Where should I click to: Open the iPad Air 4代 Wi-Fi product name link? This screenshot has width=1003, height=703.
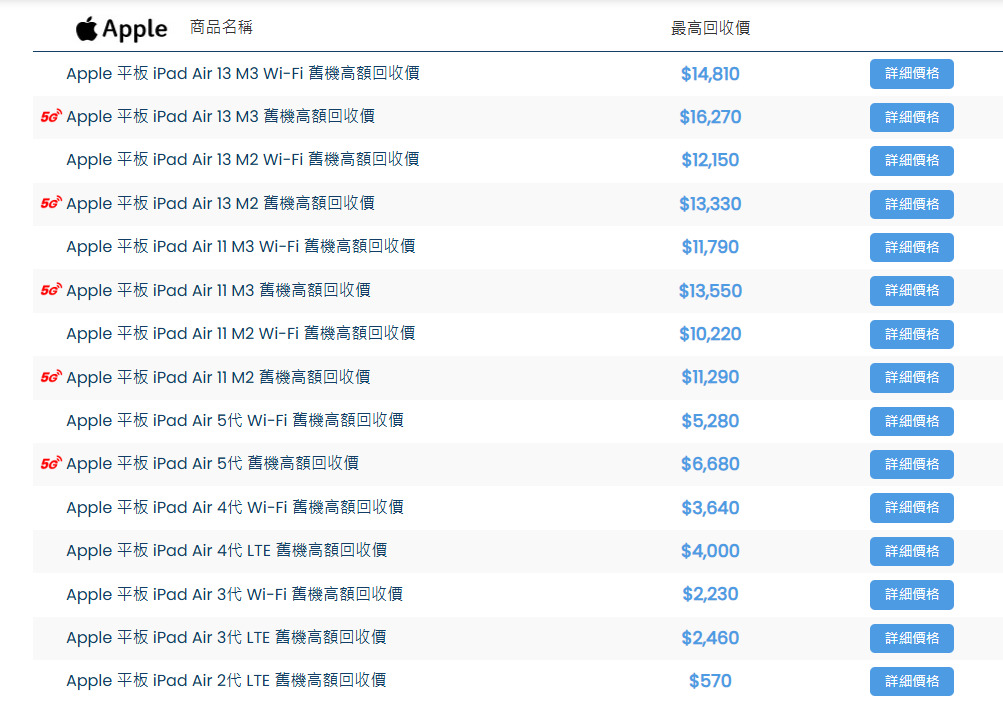coord(234,507)
